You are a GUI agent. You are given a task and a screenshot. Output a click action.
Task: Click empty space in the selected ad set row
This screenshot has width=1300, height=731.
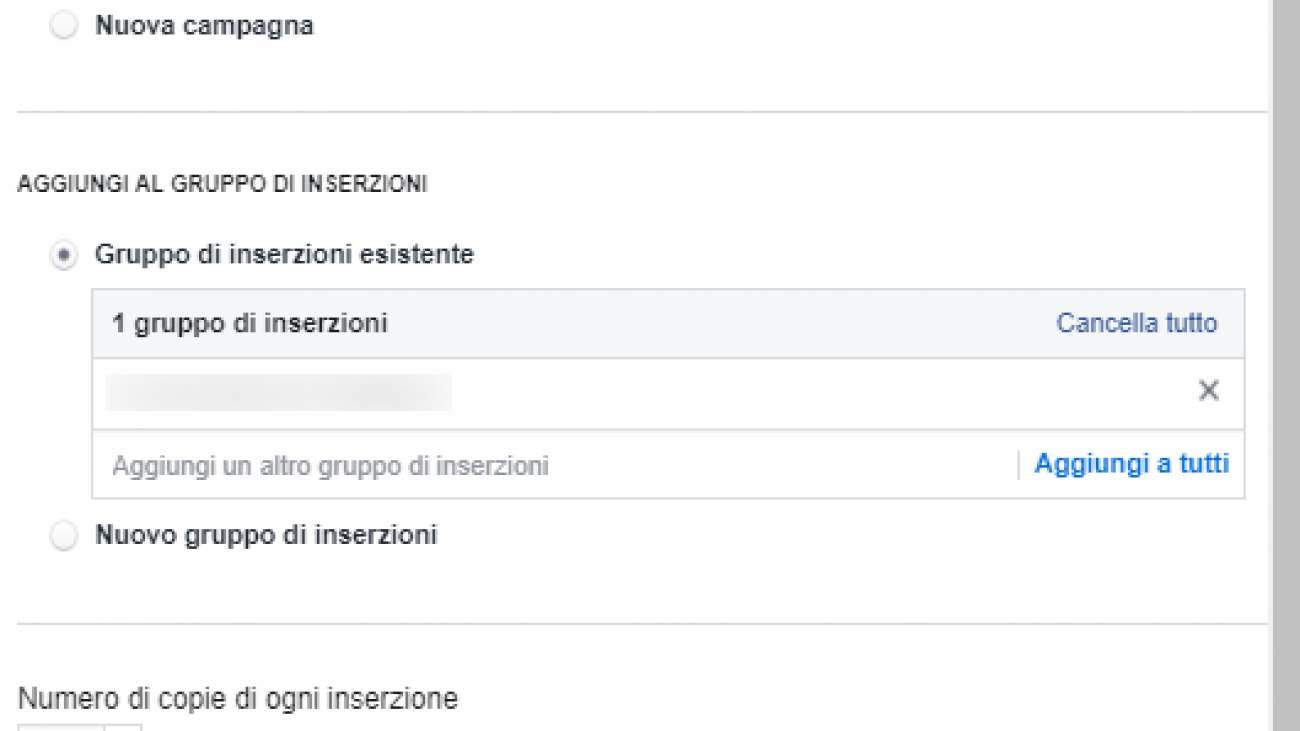point(800,393)
